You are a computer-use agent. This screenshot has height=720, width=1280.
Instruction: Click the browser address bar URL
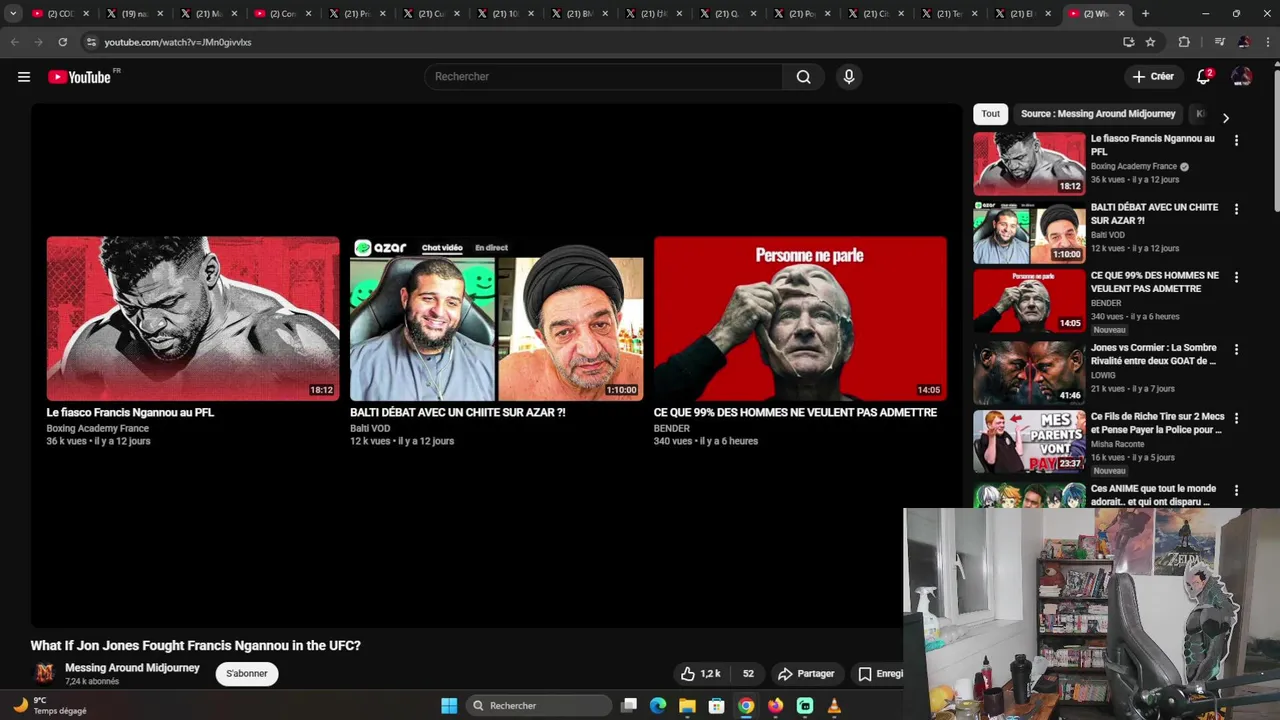(x=178, y=42)
